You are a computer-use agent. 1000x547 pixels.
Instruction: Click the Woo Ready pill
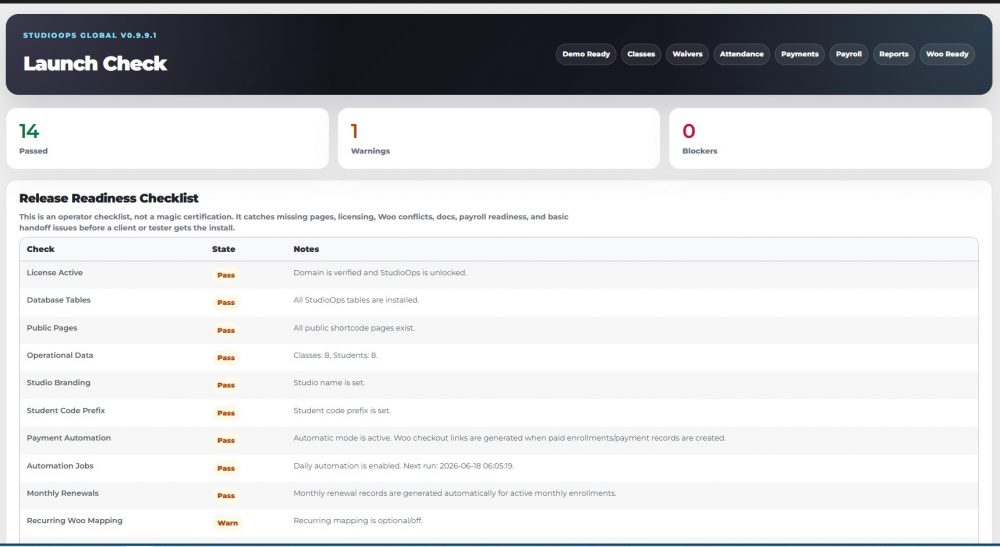click(947, 54)
